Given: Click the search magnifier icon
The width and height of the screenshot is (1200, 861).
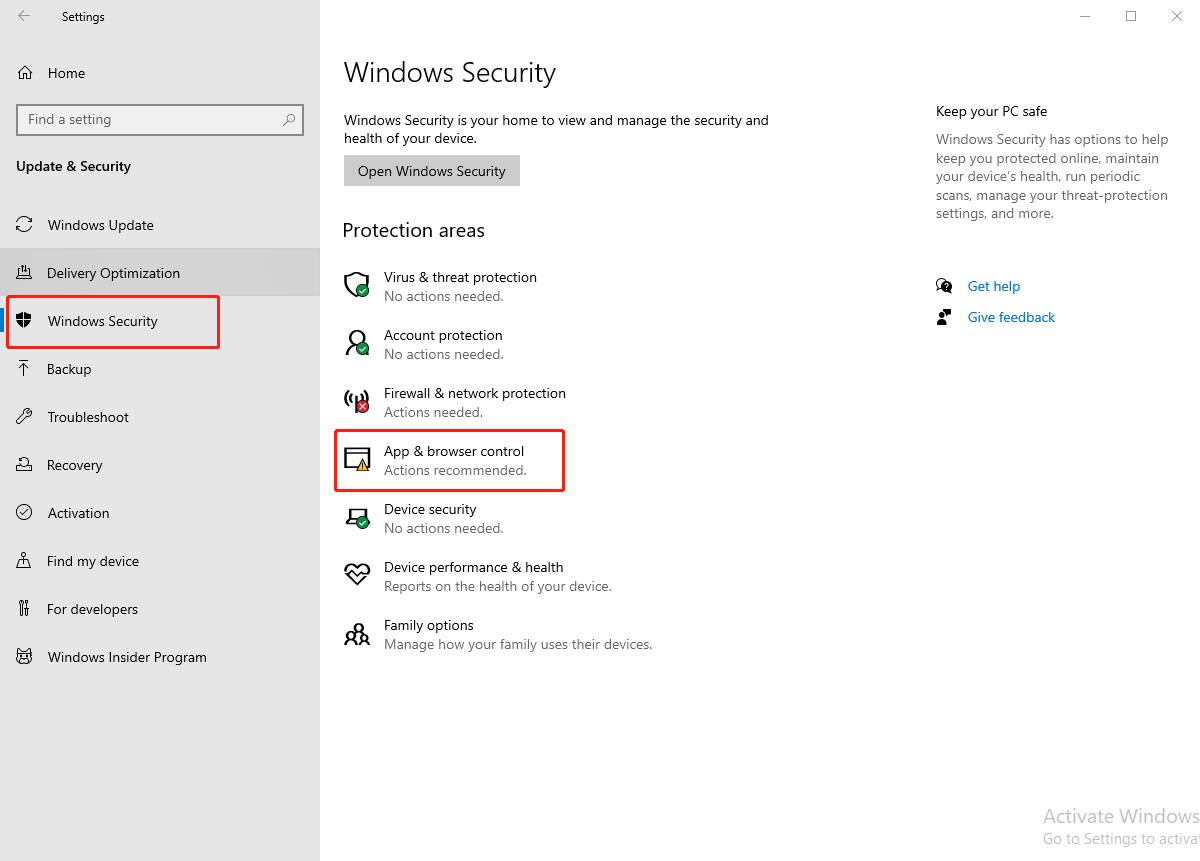Looking at the screenshot, I should [x=289, y=120].
